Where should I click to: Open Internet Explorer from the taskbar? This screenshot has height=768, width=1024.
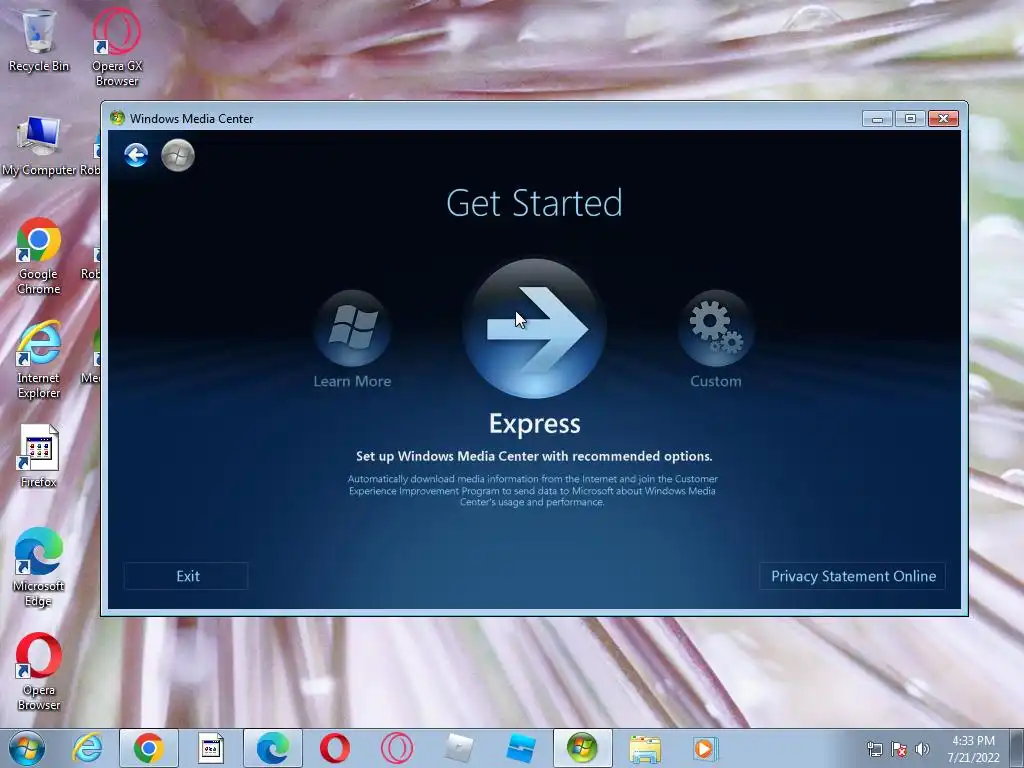point(88,748)
